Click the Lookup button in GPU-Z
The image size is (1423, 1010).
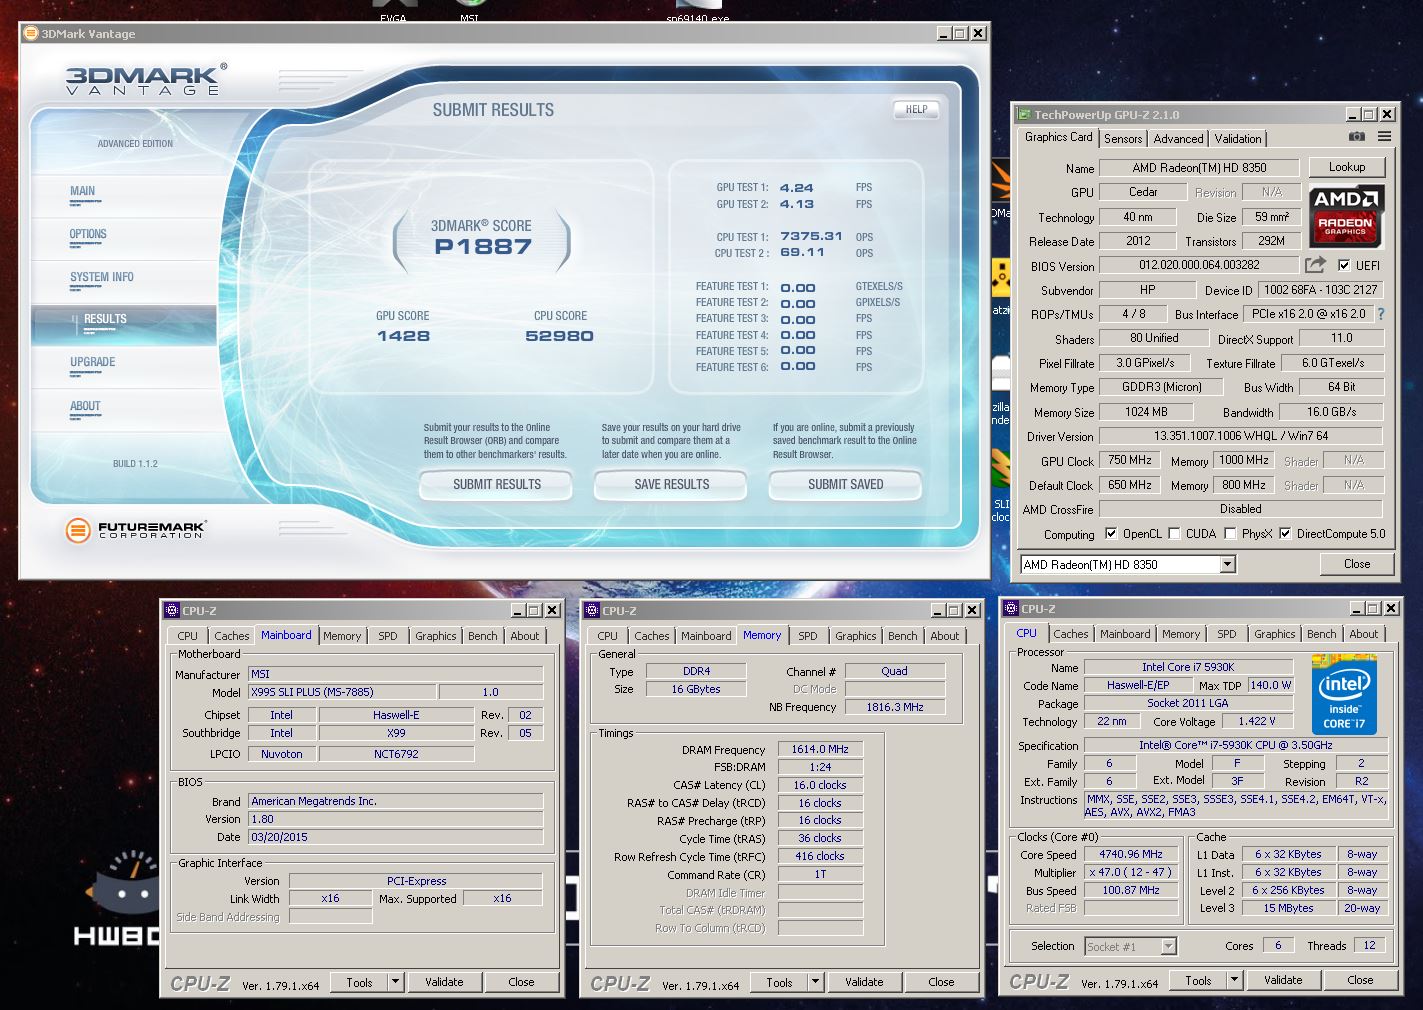(x=1347, y=167)
